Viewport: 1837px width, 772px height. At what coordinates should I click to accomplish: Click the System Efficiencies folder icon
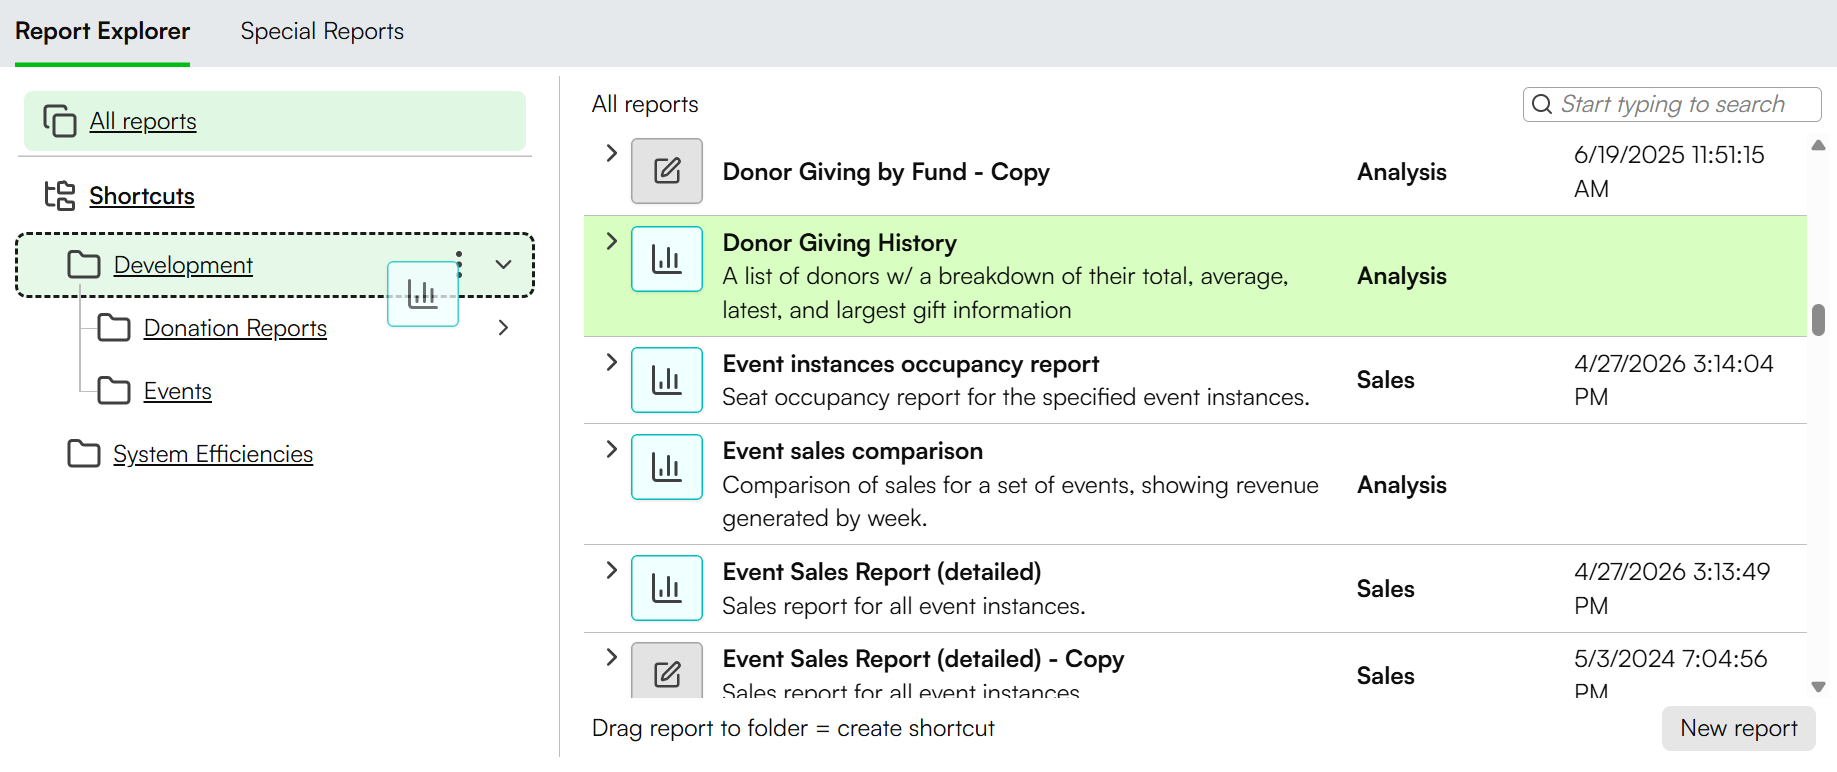(84, 454)
